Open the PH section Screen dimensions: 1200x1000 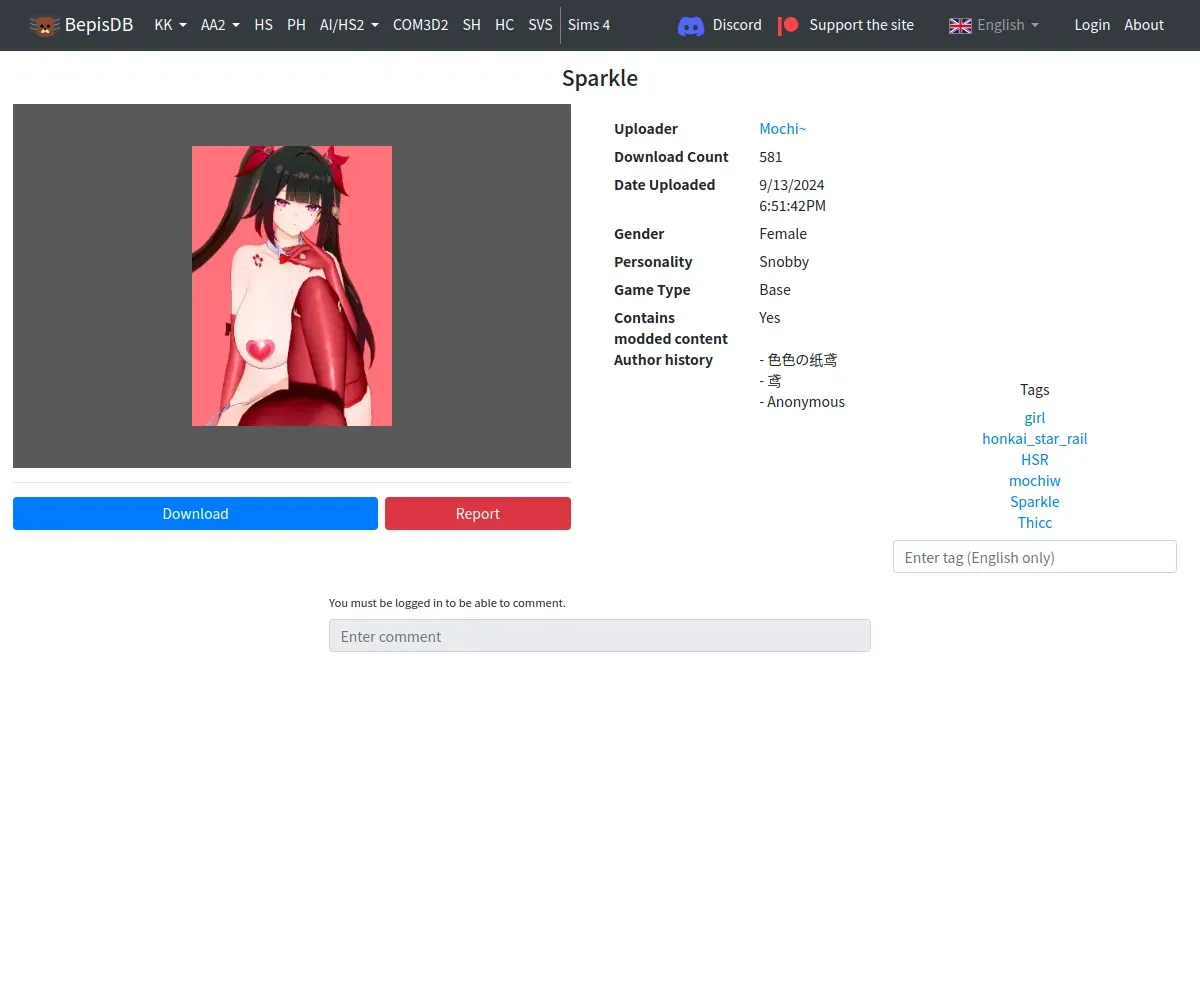(x=296, y=25)
